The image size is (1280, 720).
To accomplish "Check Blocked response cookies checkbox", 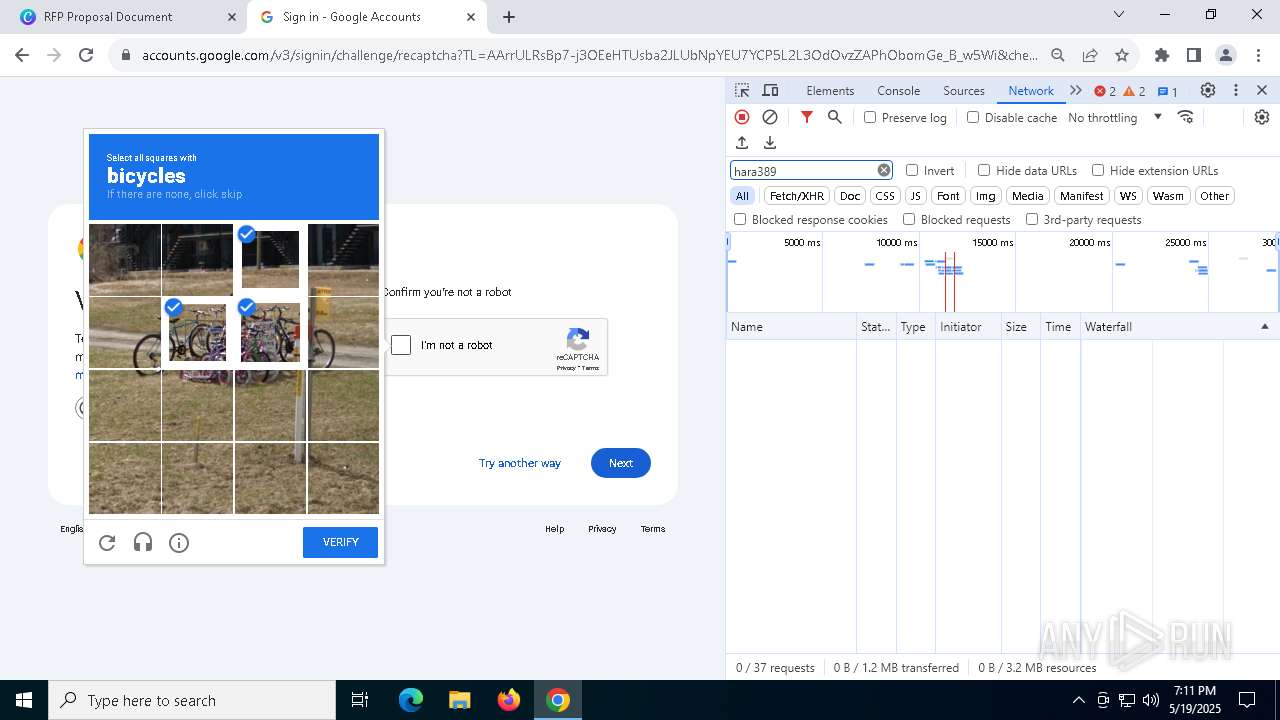I will [740, 219].
